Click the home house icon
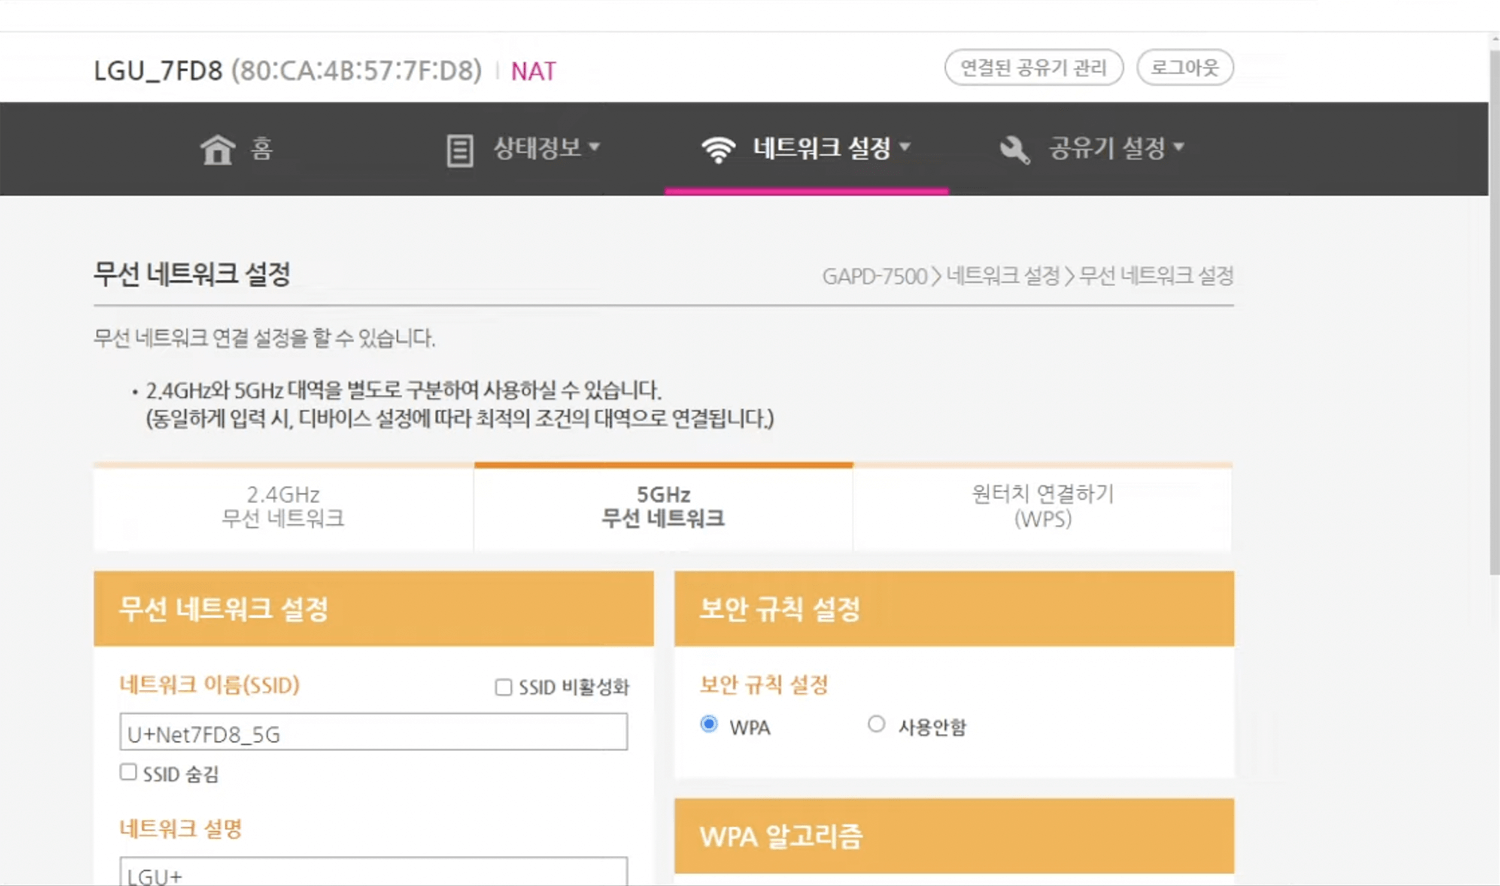 coord(217,149)
